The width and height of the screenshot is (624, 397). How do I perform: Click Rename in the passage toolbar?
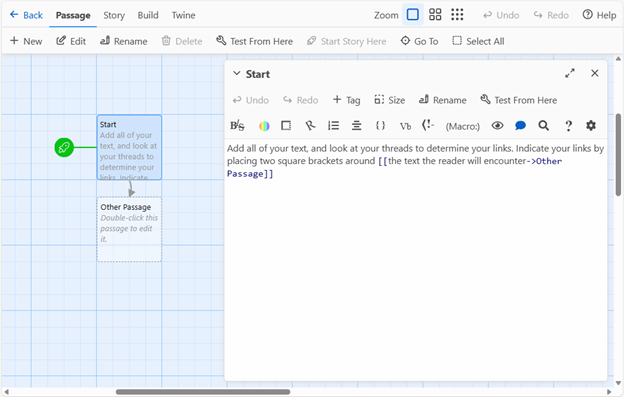click(x=123, y=41)
